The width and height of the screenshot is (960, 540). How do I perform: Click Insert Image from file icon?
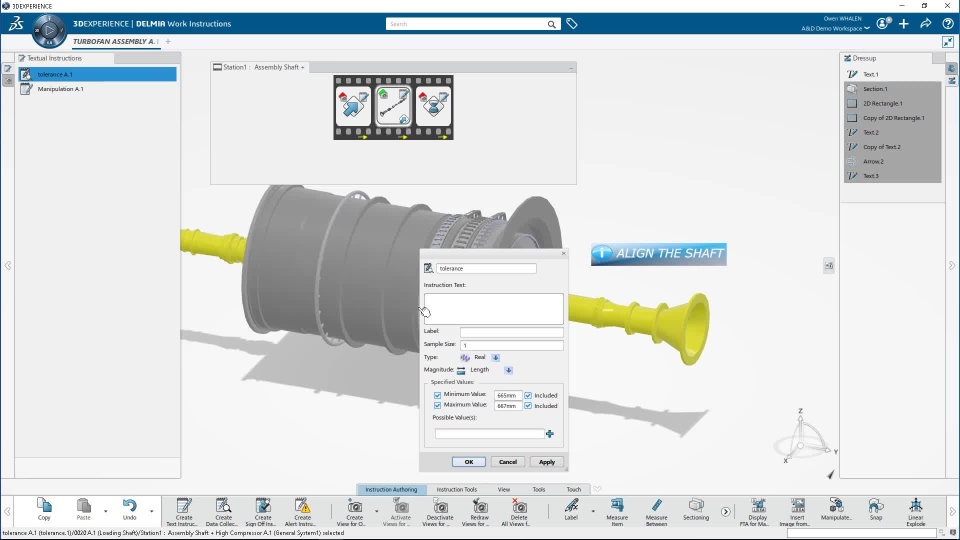[797, 506]
